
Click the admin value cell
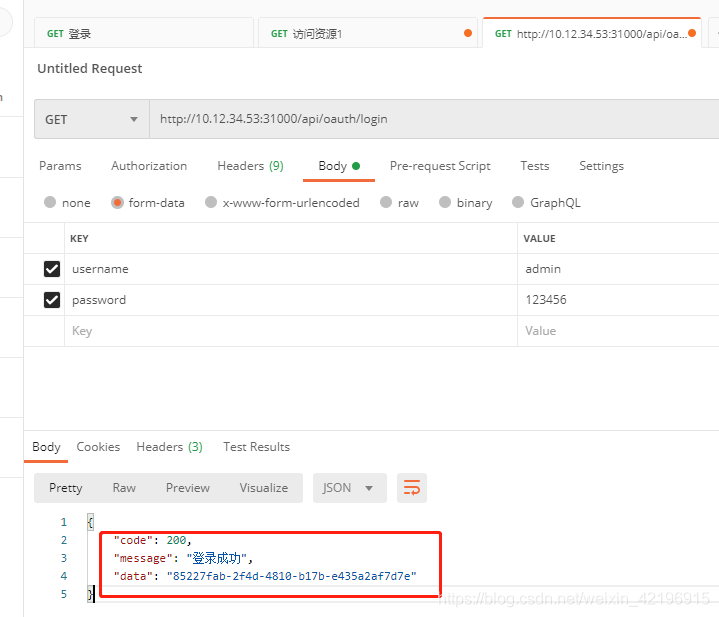(618, 269)
